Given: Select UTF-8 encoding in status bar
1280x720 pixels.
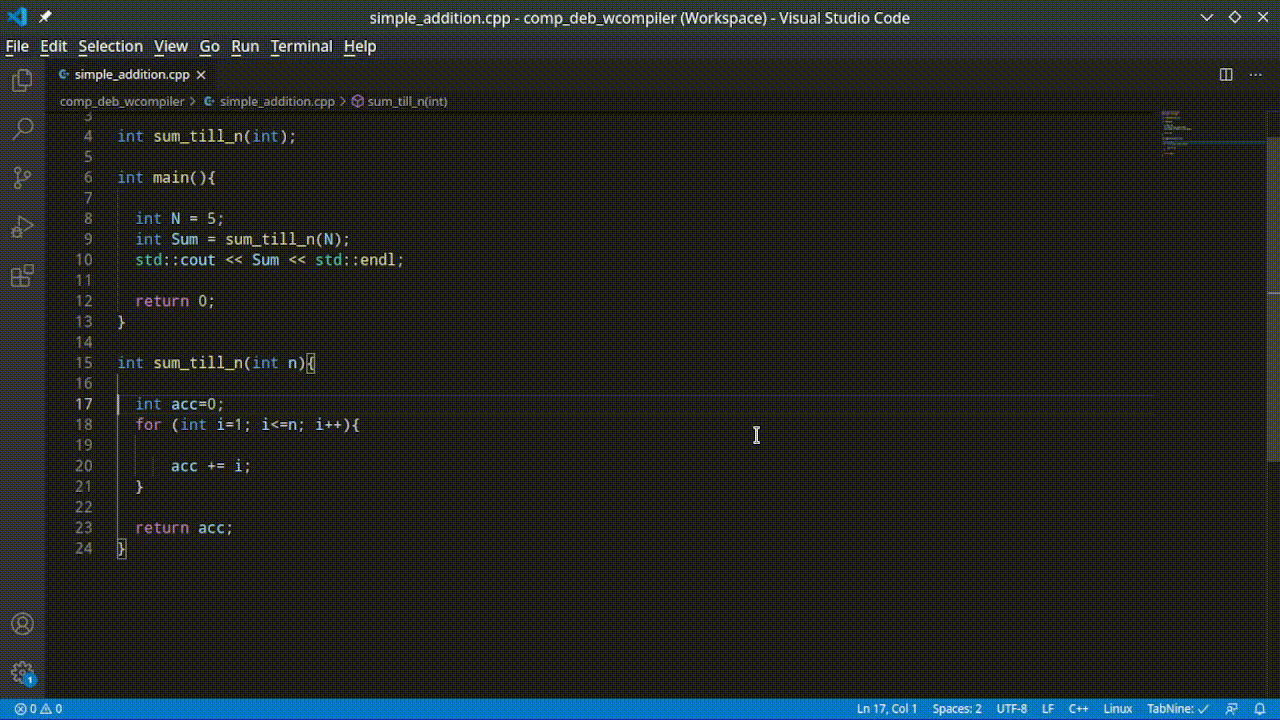Looking at the screenshot, I should click(x=1011, y=708).
